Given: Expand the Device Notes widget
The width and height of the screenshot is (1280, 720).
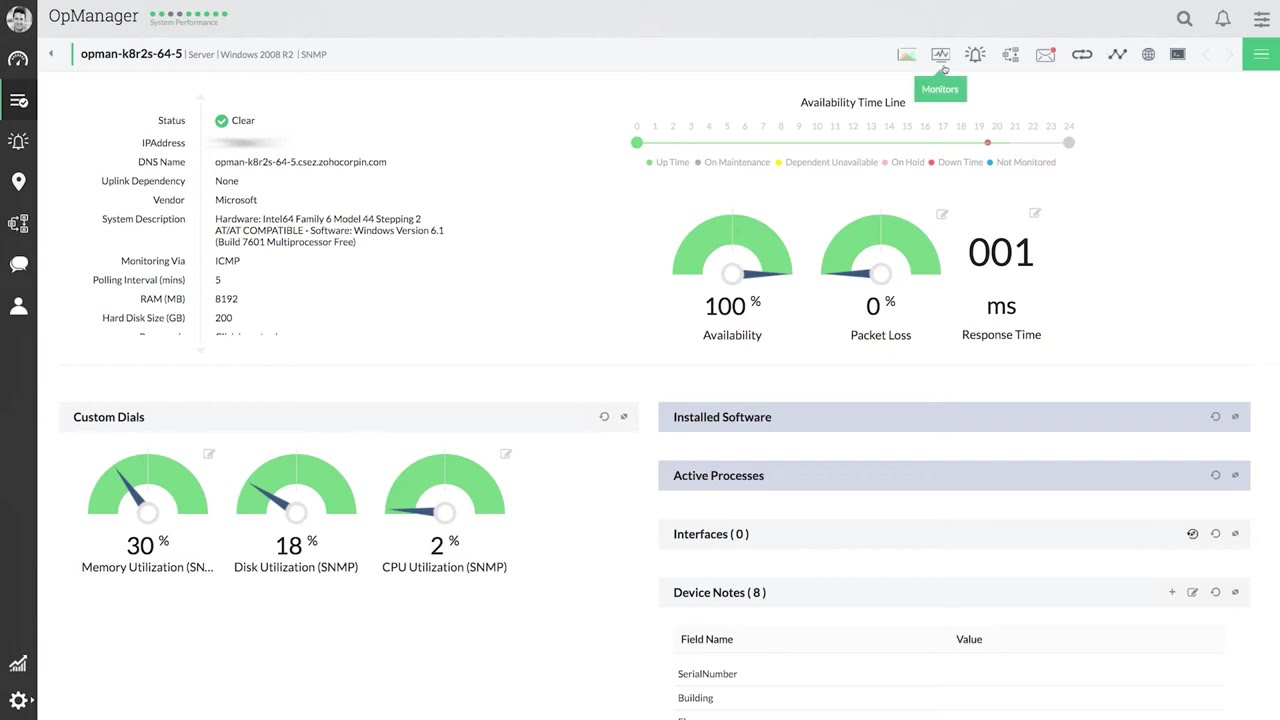Looking at the screenshot, I should coord(1235,592).
